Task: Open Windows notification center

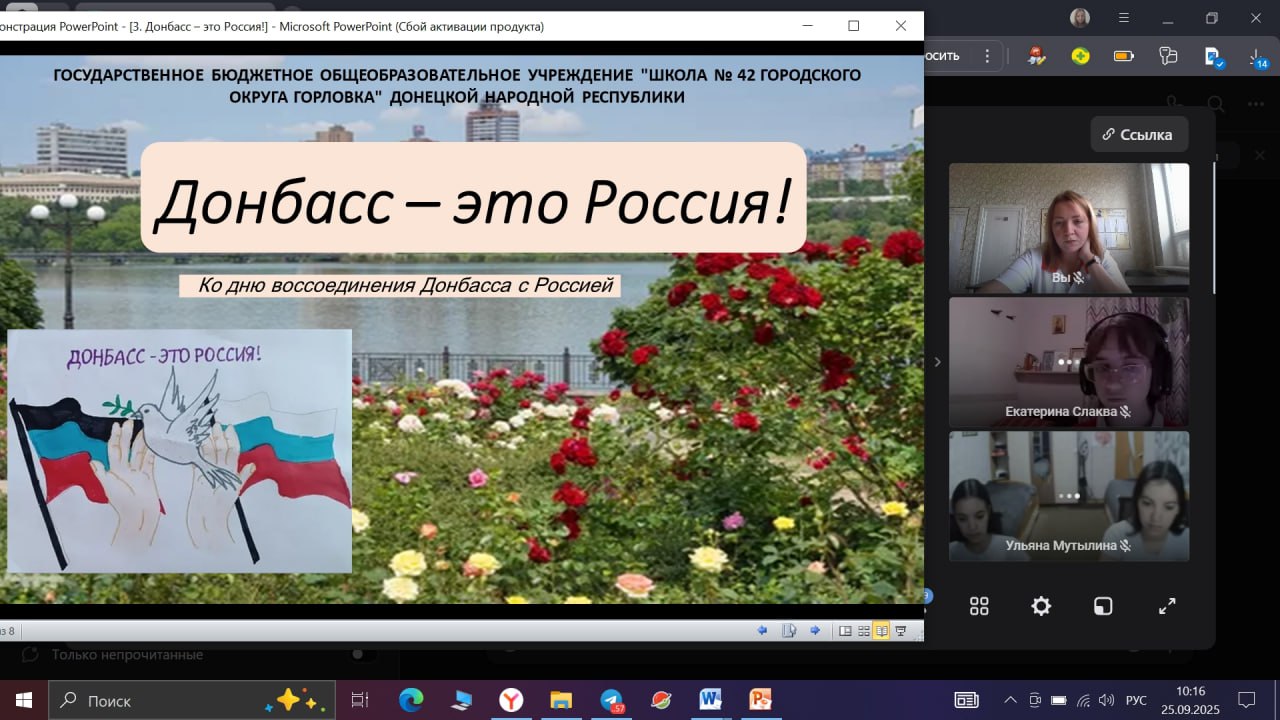Action: [x=1247, y=700]
